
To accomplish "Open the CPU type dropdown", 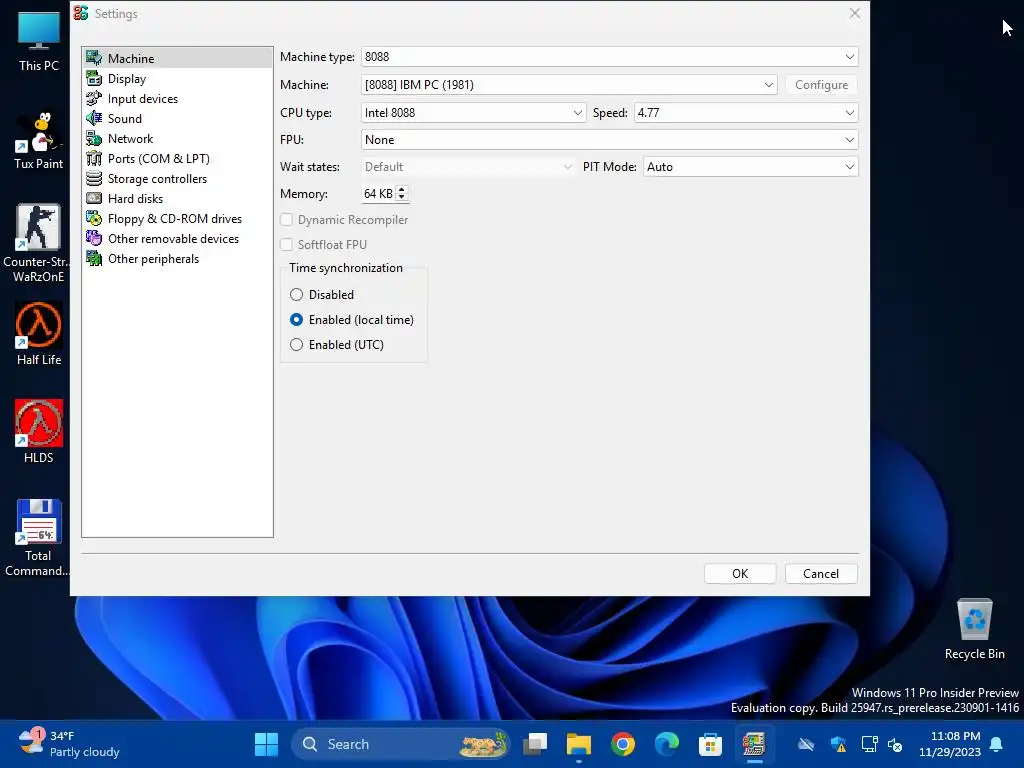I will (x=473, y=112).
